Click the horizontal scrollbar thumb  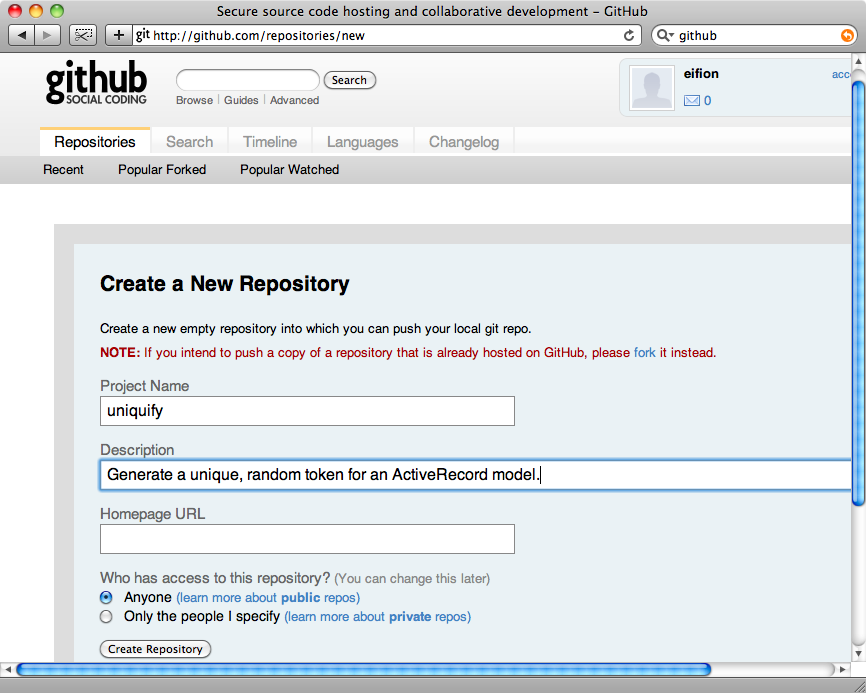363,669
